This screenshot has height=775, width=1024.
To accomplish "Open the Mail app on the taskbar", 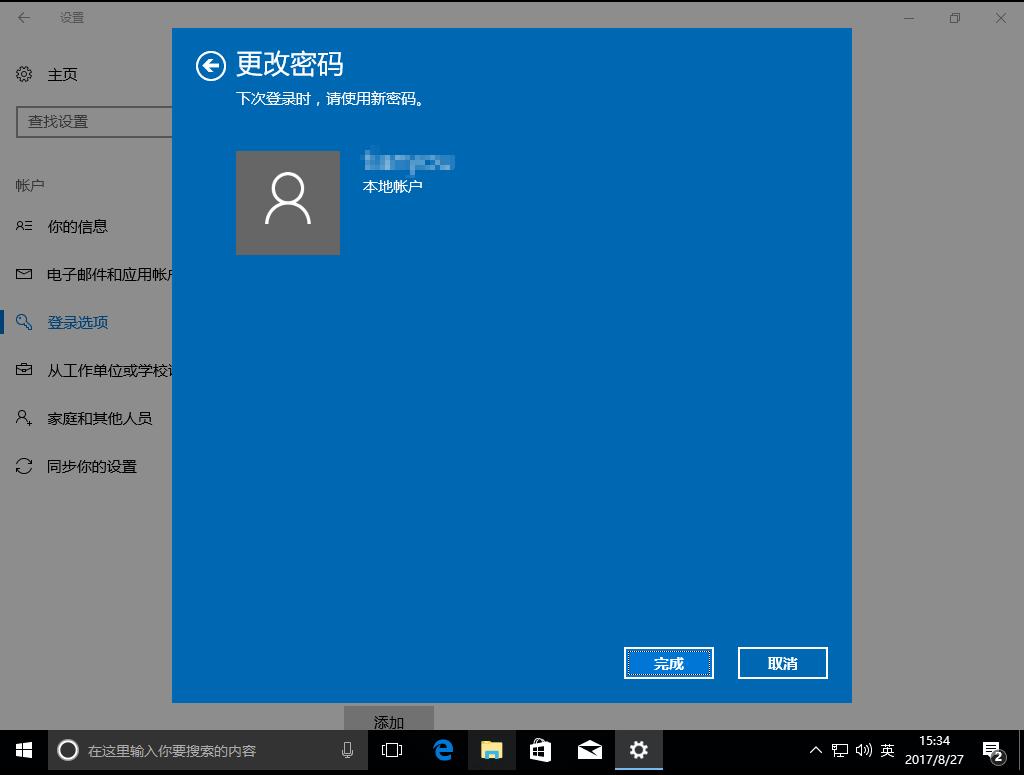I will pos(589,749).
